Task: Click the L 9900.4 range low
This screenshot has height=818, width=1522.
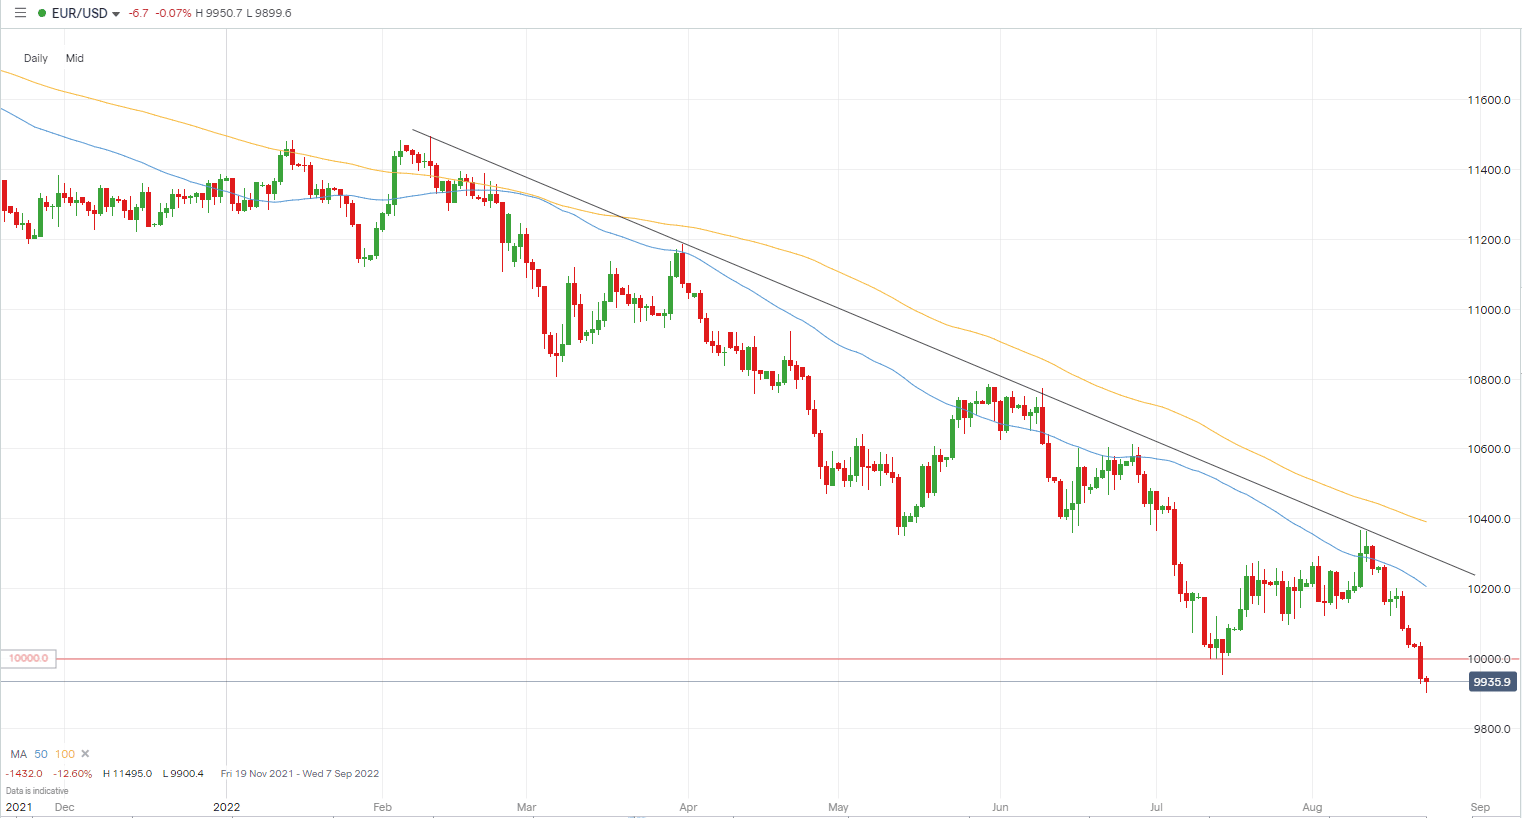Action: click(x=183, y=774)
